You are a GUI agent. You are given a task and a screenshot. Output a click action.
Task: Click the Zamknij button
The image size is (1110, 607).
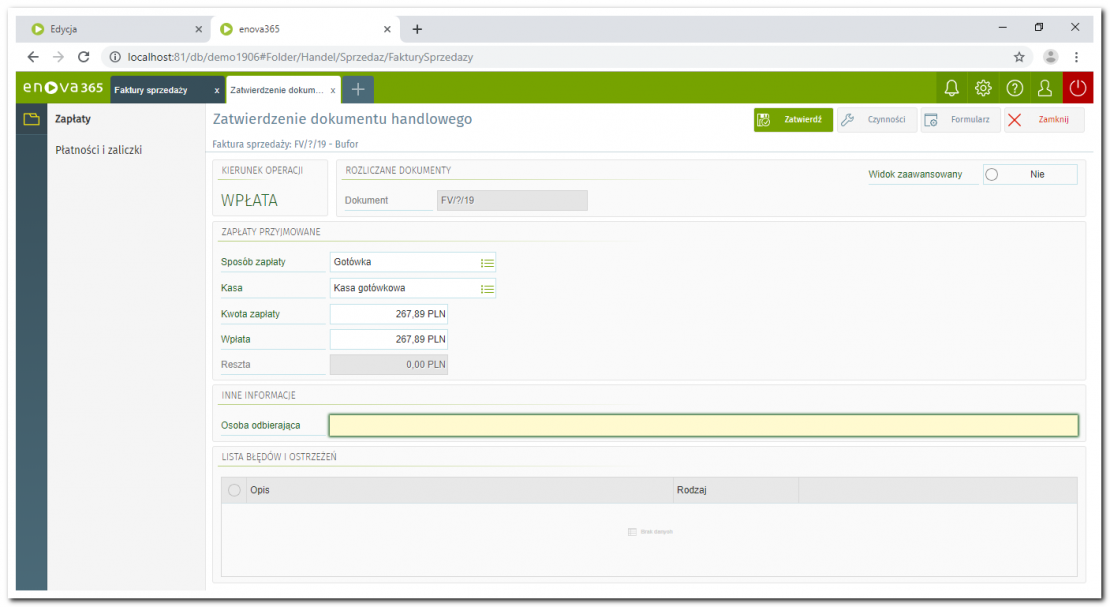coord(1044,120)
